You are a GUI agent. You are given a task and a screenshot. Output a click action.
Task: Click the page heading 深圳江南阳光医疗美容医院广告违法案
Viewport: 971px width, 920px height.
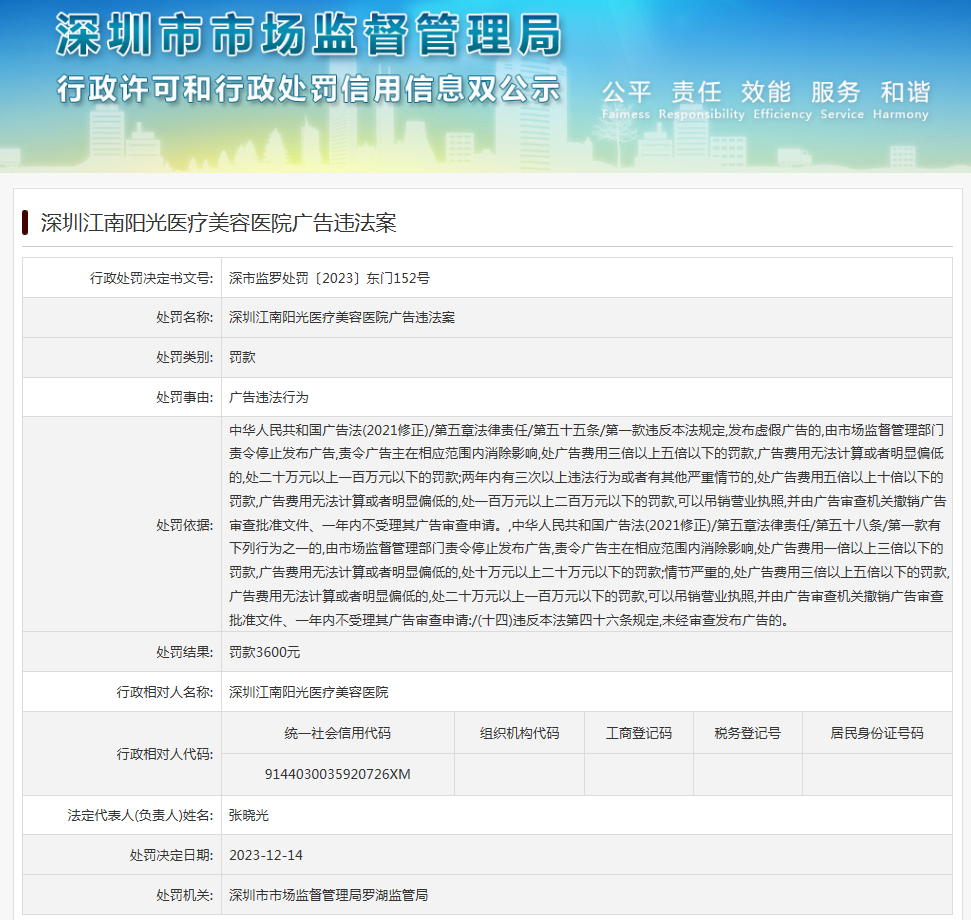pos(219,223)
